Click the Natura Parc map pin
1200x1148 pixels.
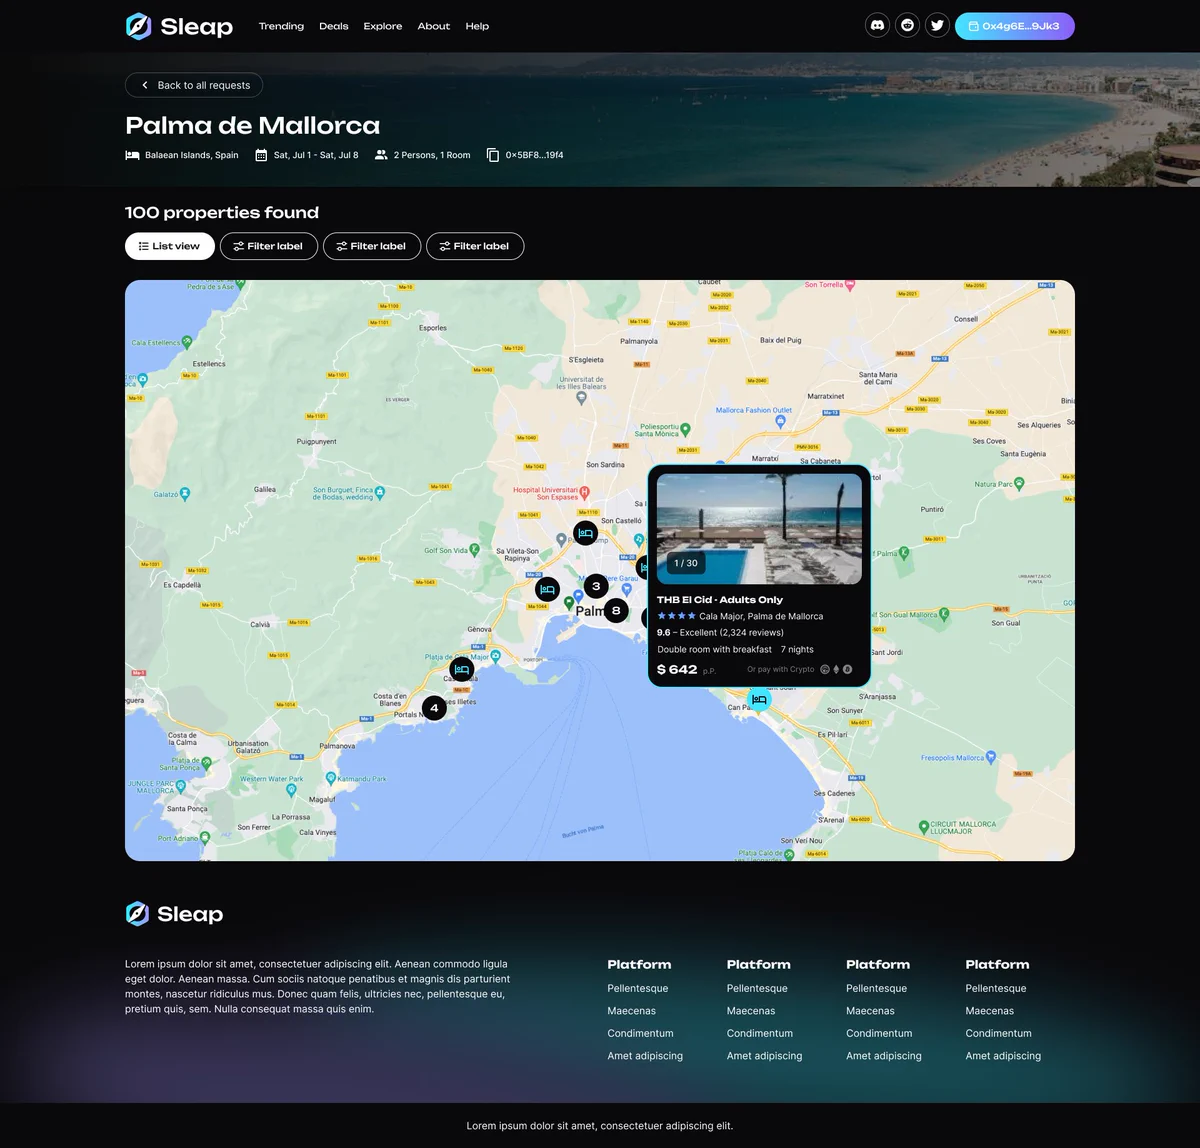tap(1019, 483)
